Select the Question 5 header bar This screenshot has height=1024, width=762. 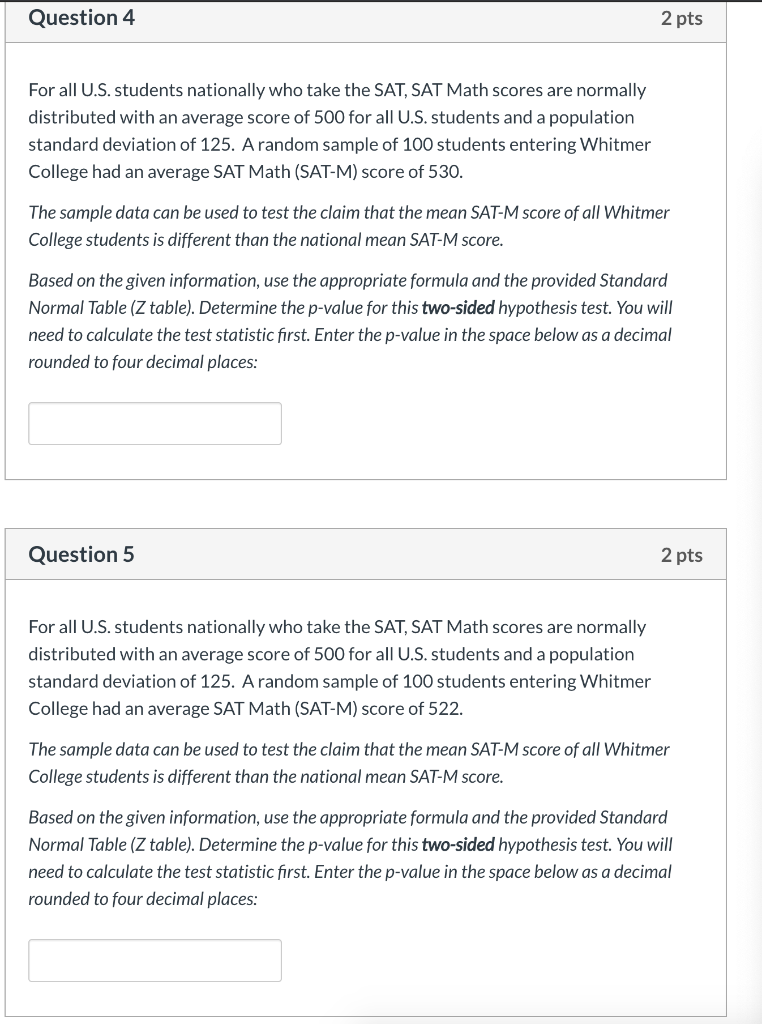(365, 555)
